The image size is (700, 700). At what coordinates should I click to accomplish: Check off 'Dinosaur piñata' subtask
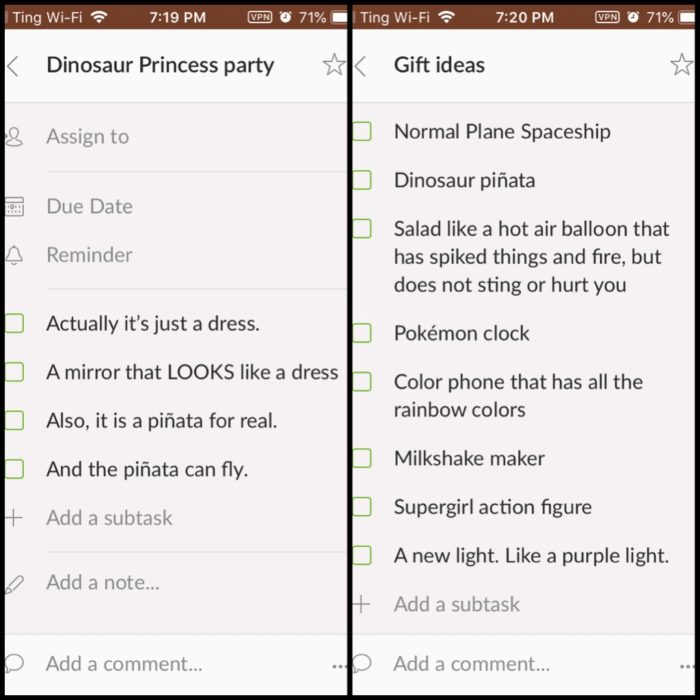click(x=362, y=180)
